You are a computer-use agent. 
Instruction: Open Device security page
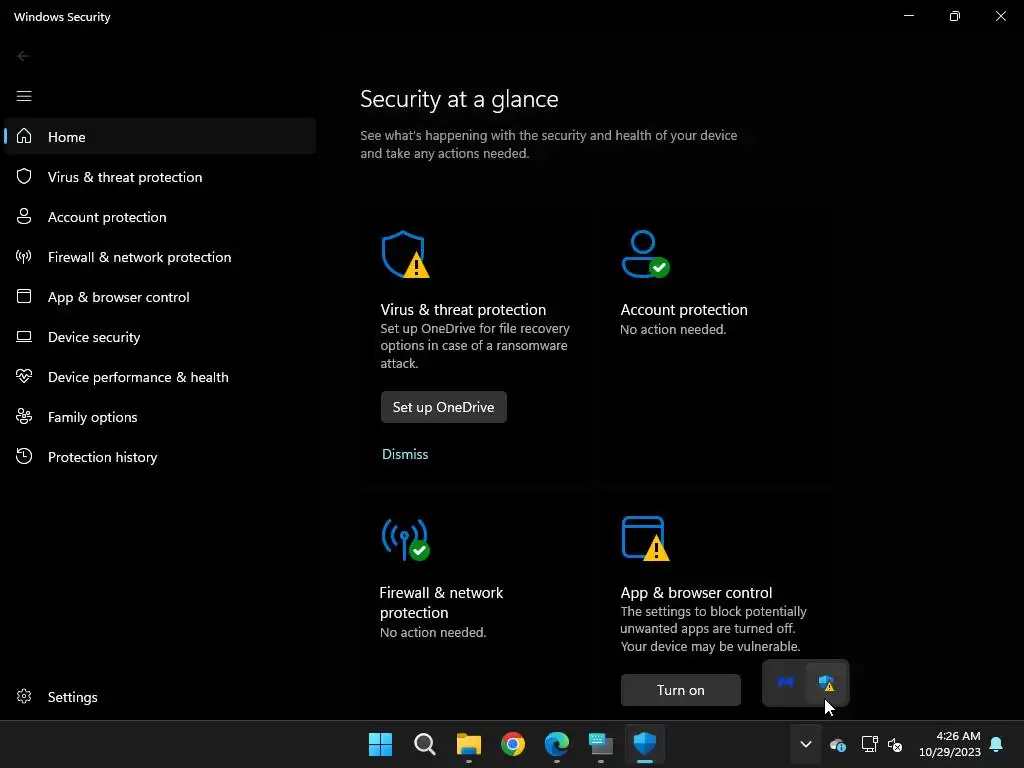(x=160, y=337)
